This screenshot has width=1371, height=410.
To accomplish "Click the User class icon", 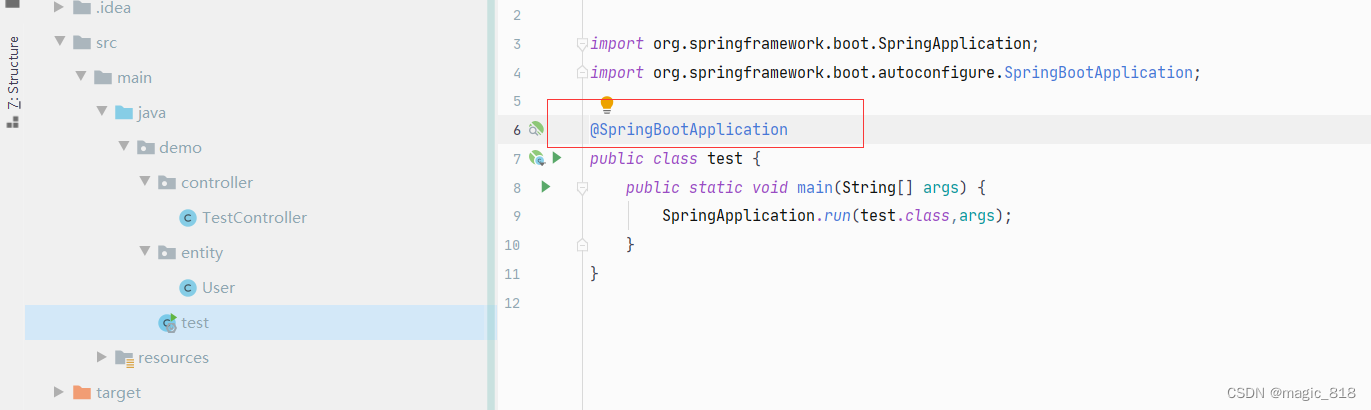I will coord(187,288).
